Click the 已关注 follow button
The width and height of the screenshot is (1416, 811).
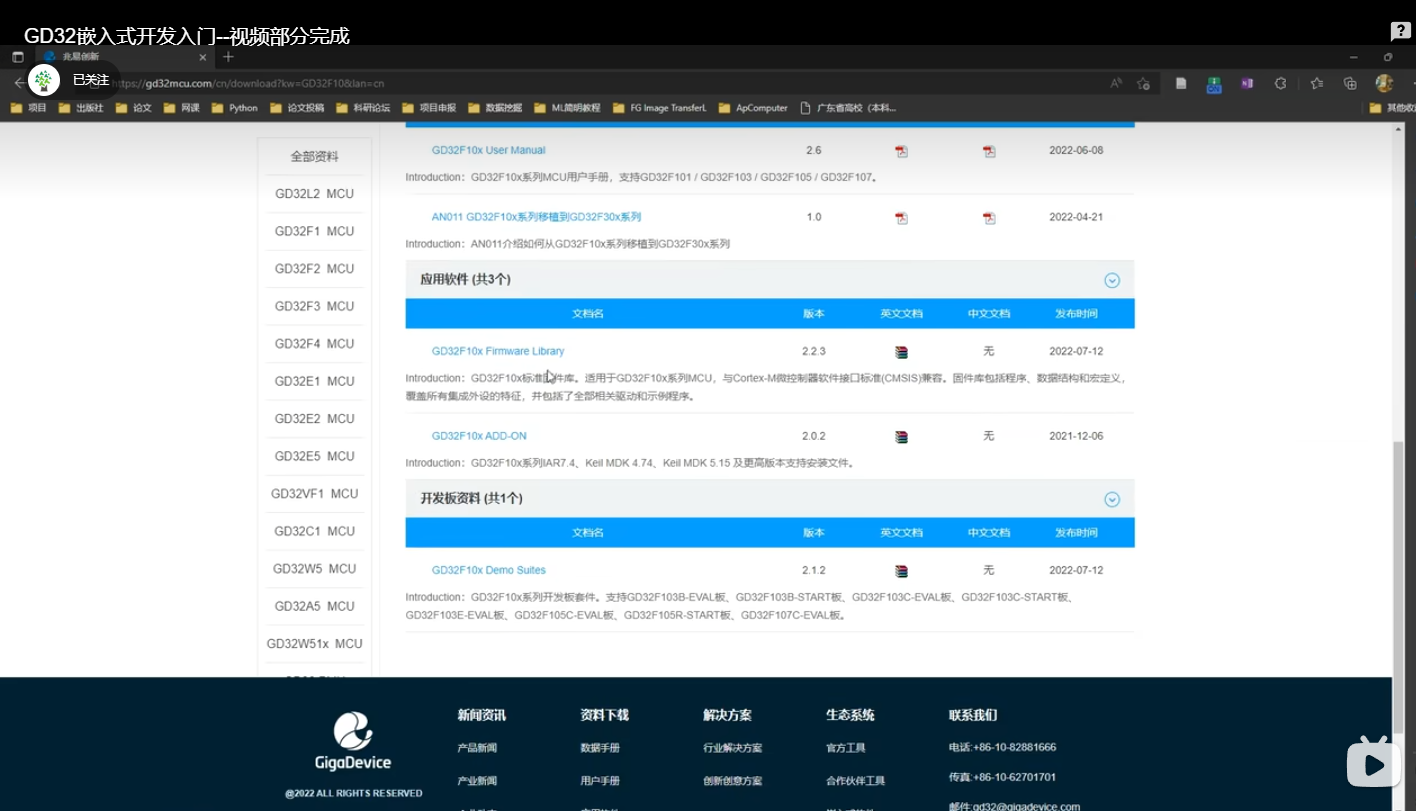pyautogui.click(x=91, y=80)
